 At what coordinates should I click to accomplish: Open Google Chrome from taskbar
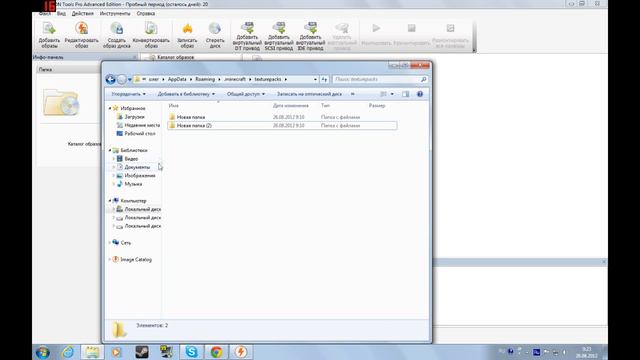(x=216, y=352)
